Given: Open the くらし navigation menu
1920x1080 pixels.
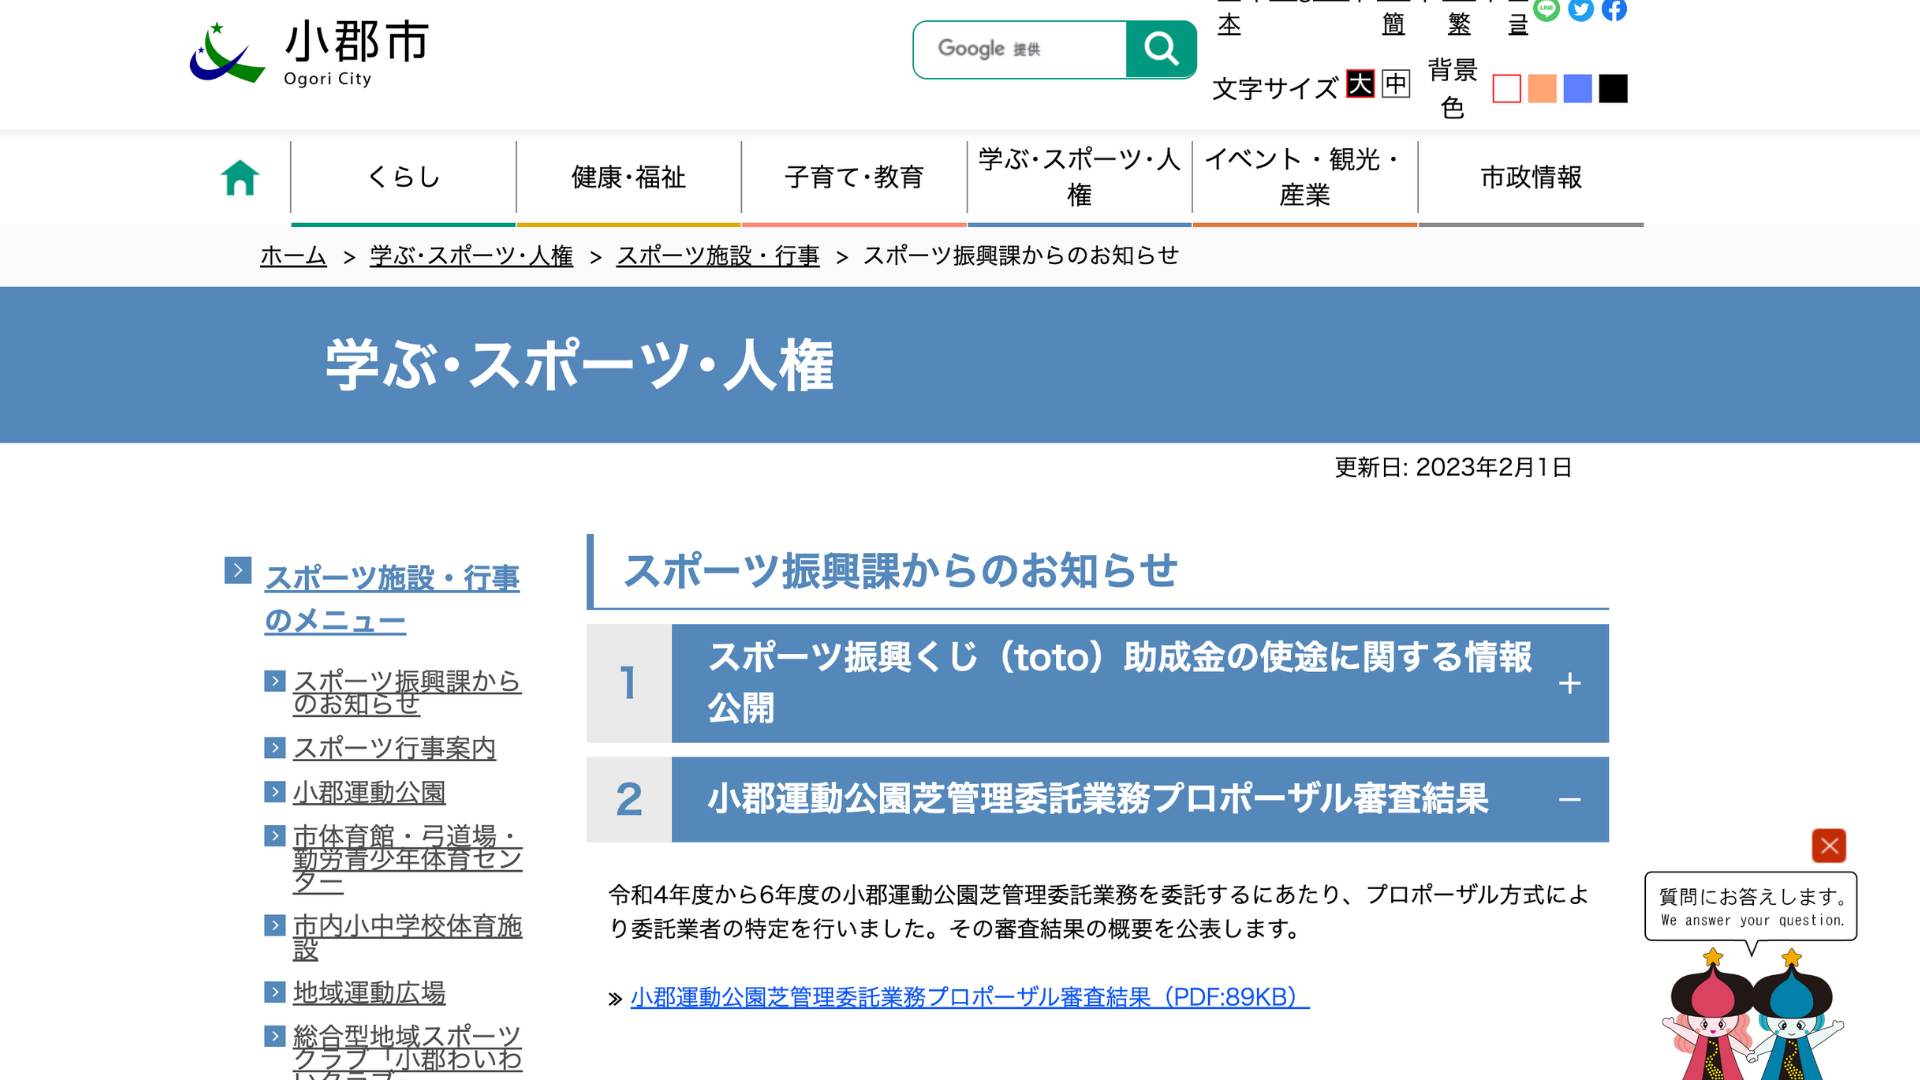Looking at the screenshot, I should point(403,178).
